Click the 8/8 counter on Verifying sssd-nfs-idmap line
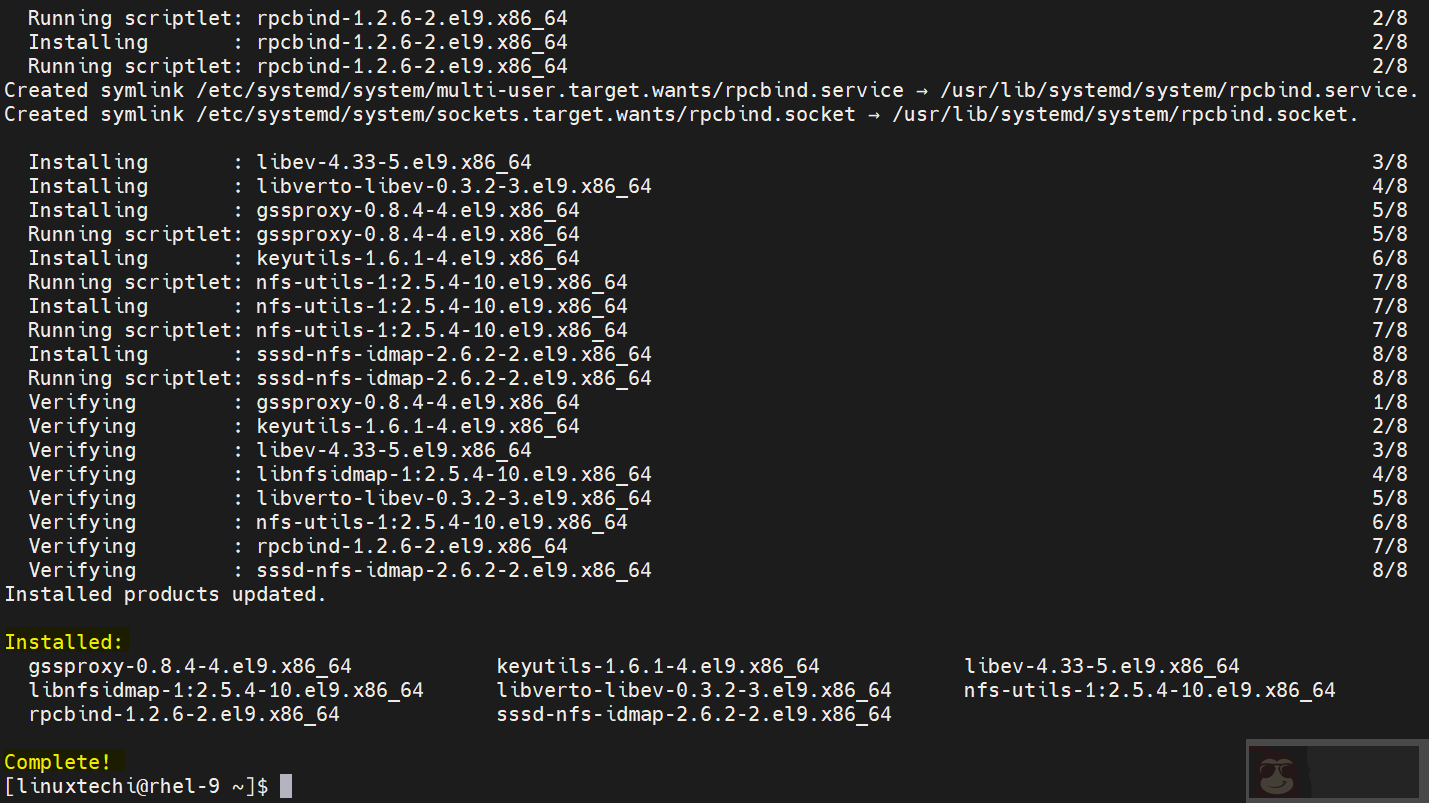The width and height of the screenshot is (1429, 803). (x=1390, y=570)
